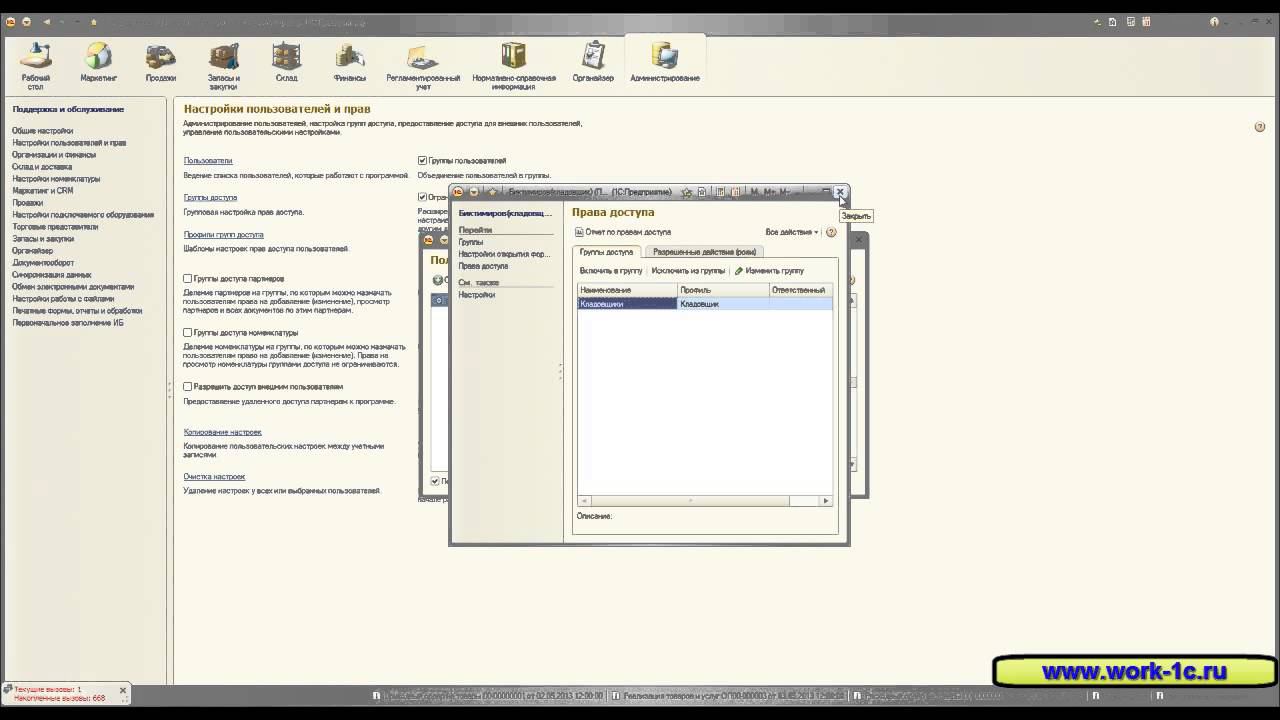Close the Текущие вызовы status panel
1280x720 pixels.
(x=123, y=690)
